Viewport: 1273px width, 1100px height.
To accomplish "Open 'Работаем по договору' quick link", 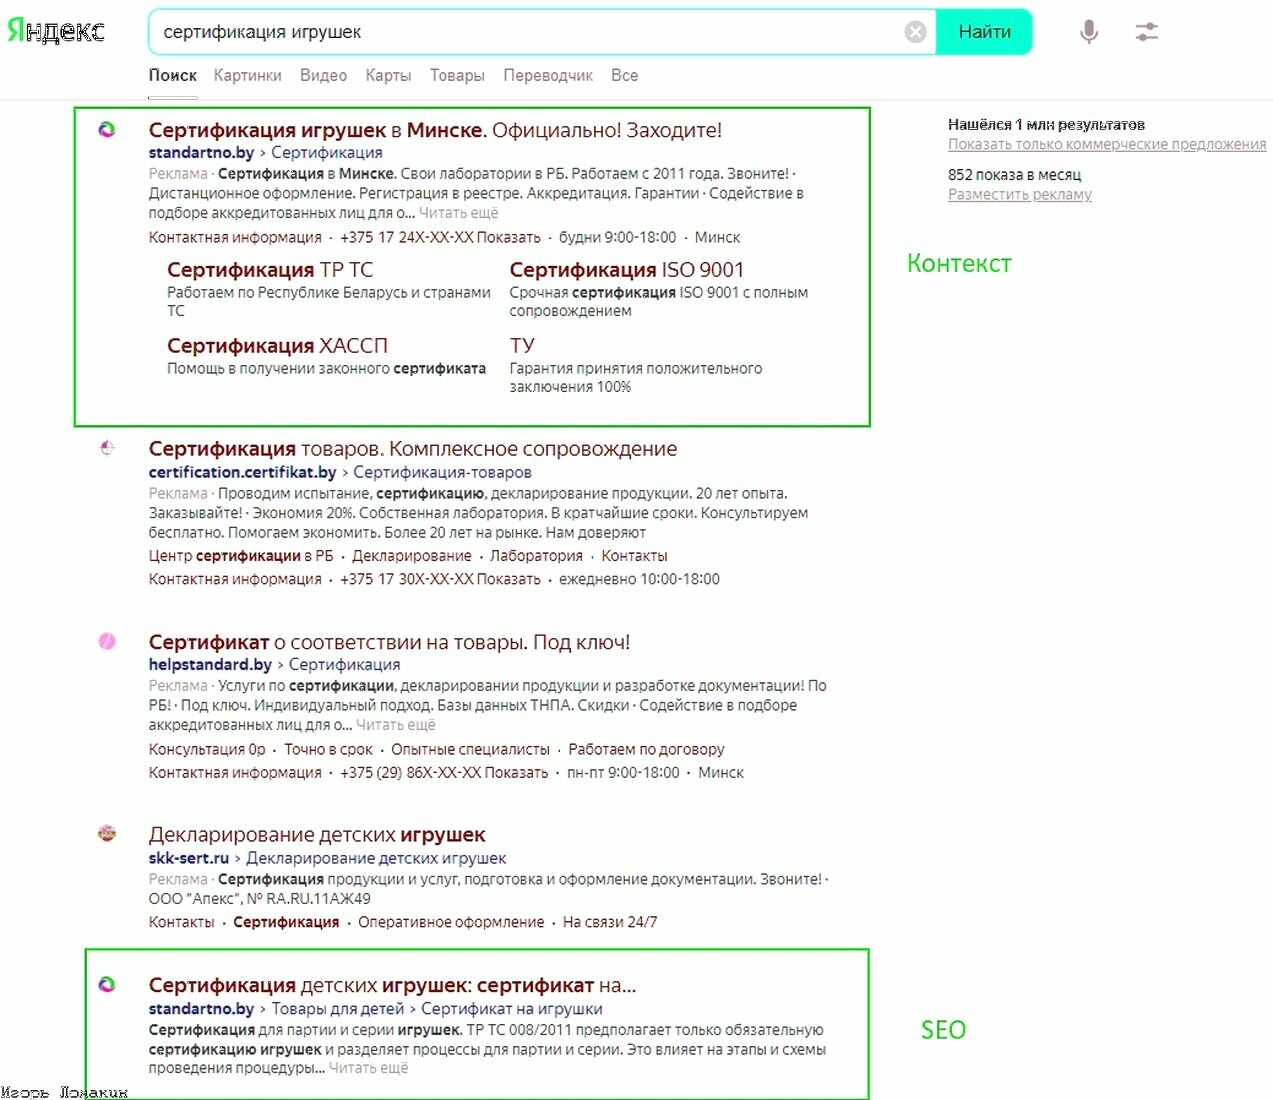I will coord(646,750).
